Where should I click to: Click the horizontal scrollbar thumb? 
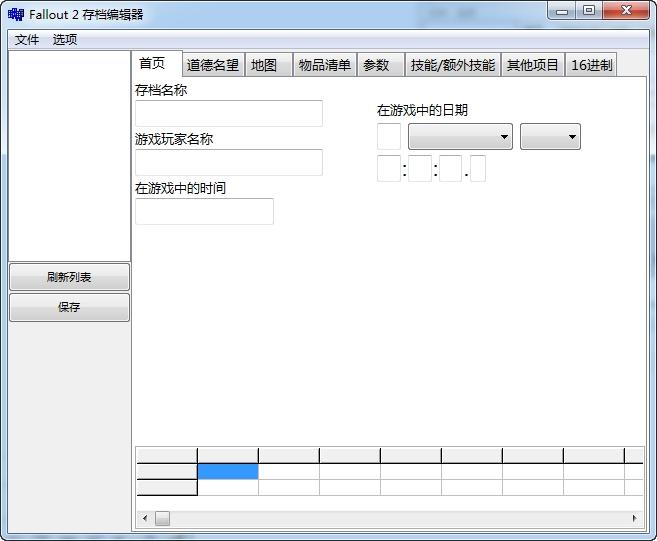pyautogui.click(x=163, y=518)
